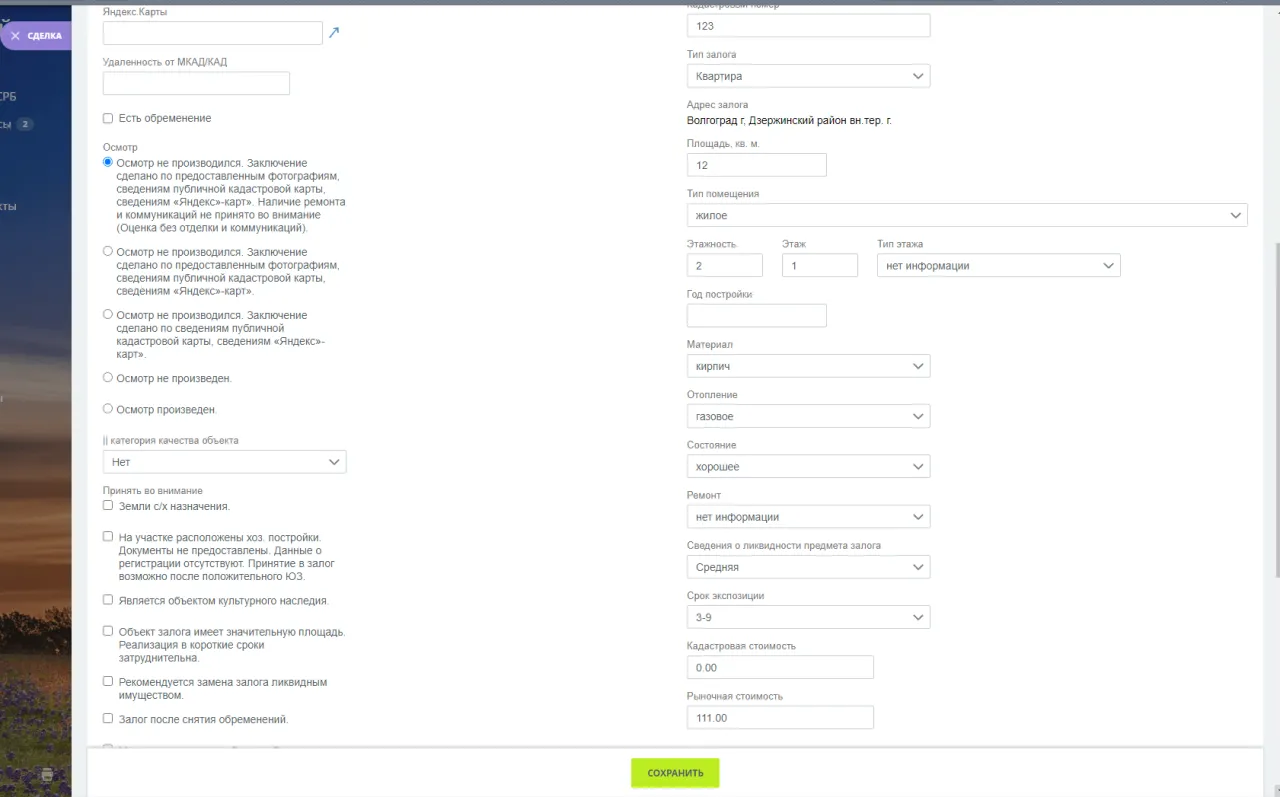The height and width of the screenshot is (797, 1280).
Task: Check the Земли с/х назначения option
Action: [108, 506]
